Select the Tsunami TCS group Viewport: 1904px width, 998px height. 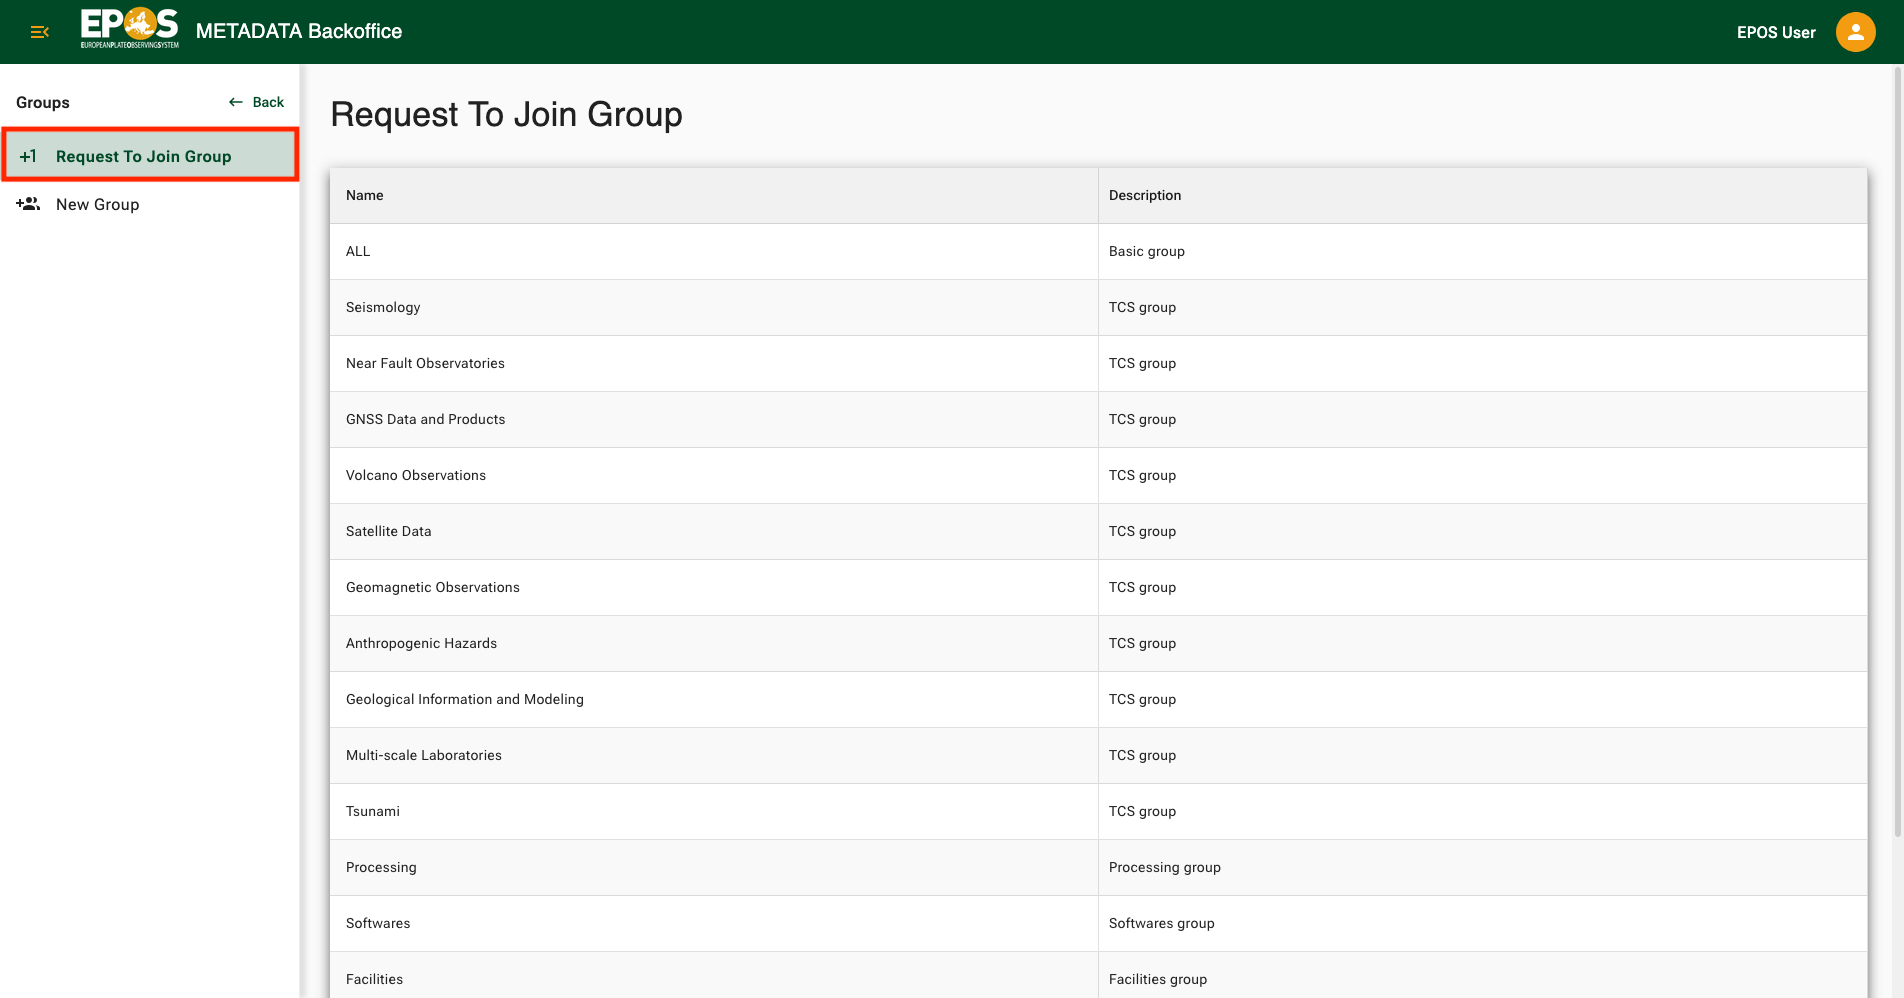[x=713, y=811]
